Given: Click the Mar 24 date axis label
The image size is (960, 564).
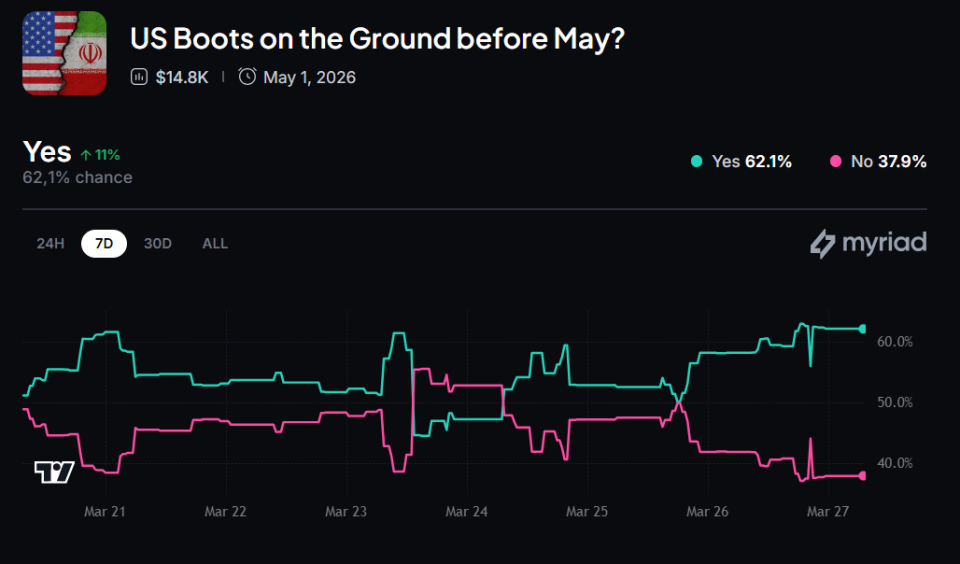Looking at the screenshot, I should [466, 511].
